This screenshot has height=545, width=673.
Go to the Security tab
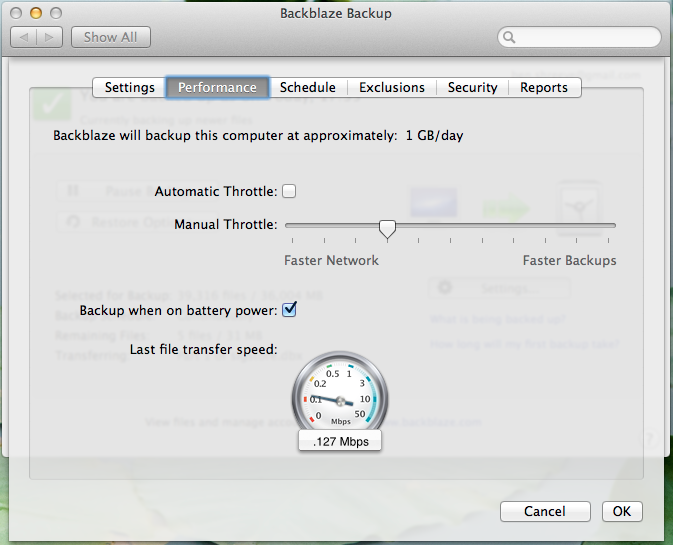click(x=472, y=88)
